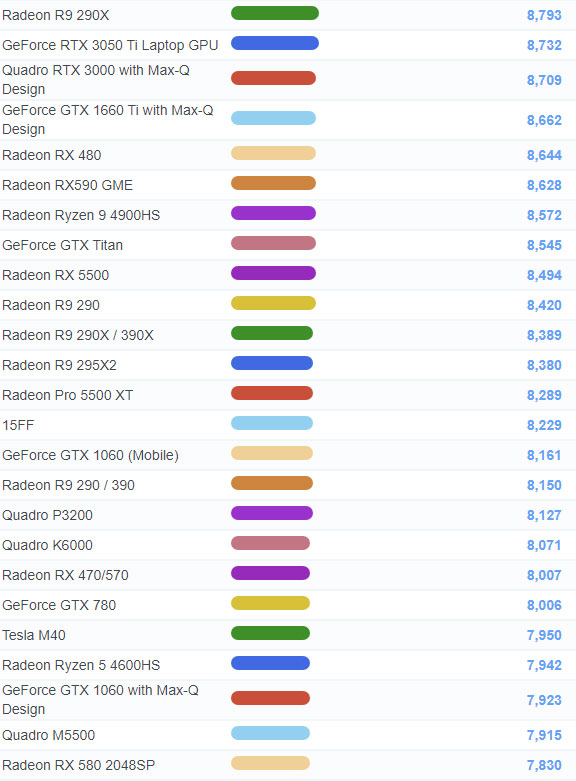Screen dimensions: 576x781
Task: Open the GeForce GTX 780 entry
Action: click(59, 605)
